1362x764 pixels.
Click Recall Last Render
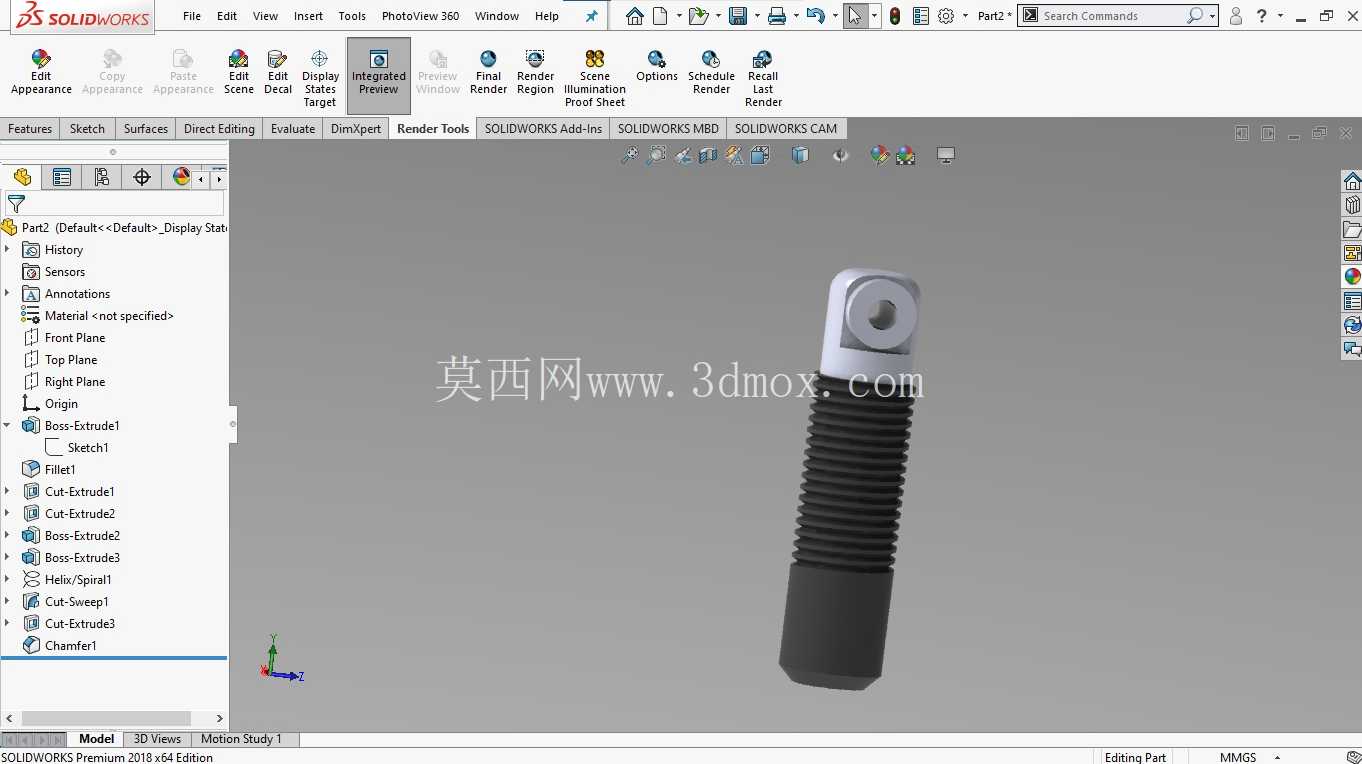pos(763,78)
